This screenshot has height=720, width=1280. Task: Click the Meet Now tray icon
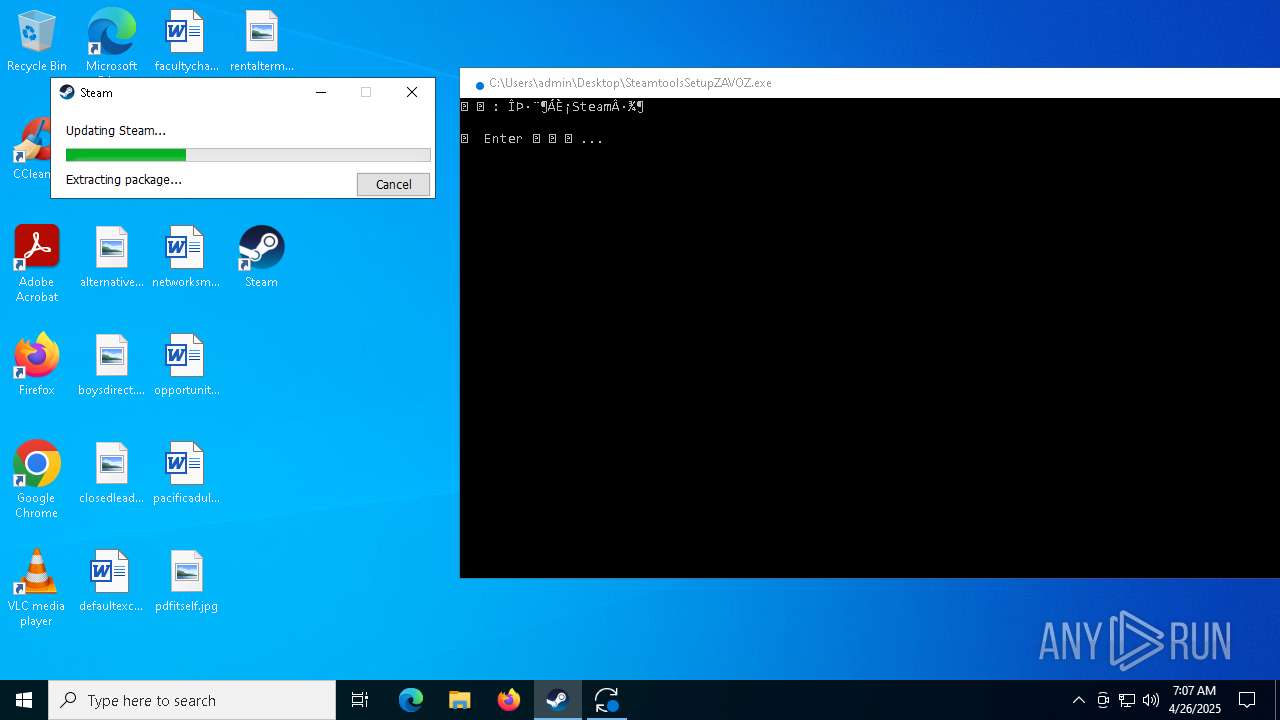click(1103, 700)
